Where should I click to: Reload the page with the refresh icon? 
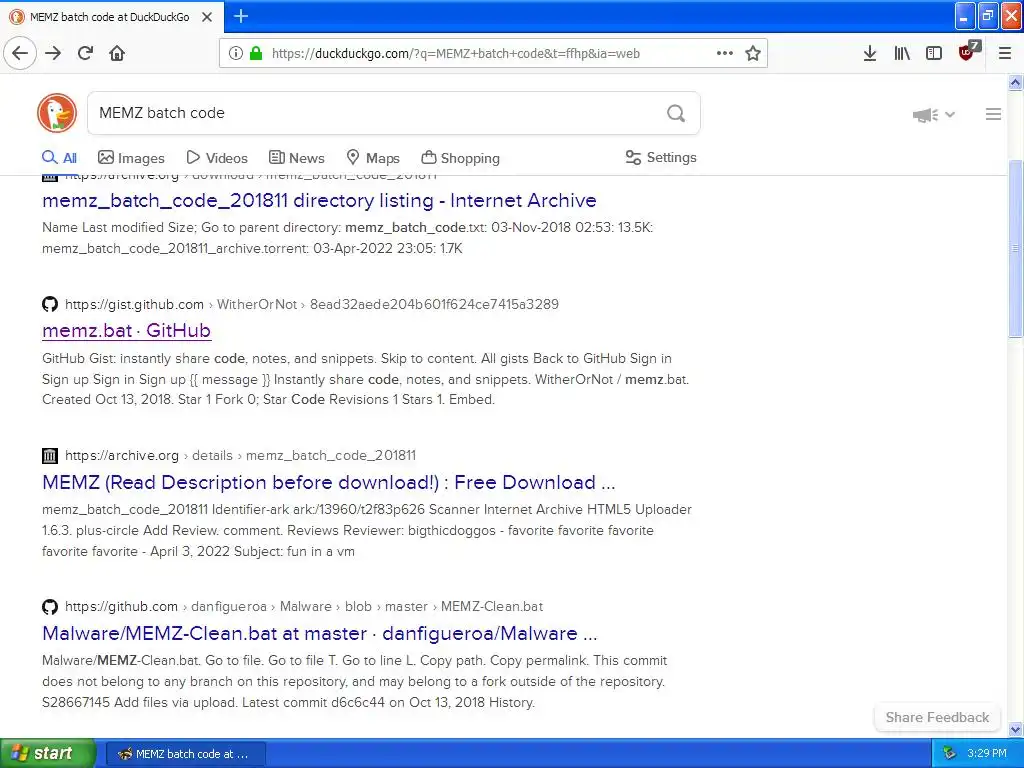(x=86, y=53)
